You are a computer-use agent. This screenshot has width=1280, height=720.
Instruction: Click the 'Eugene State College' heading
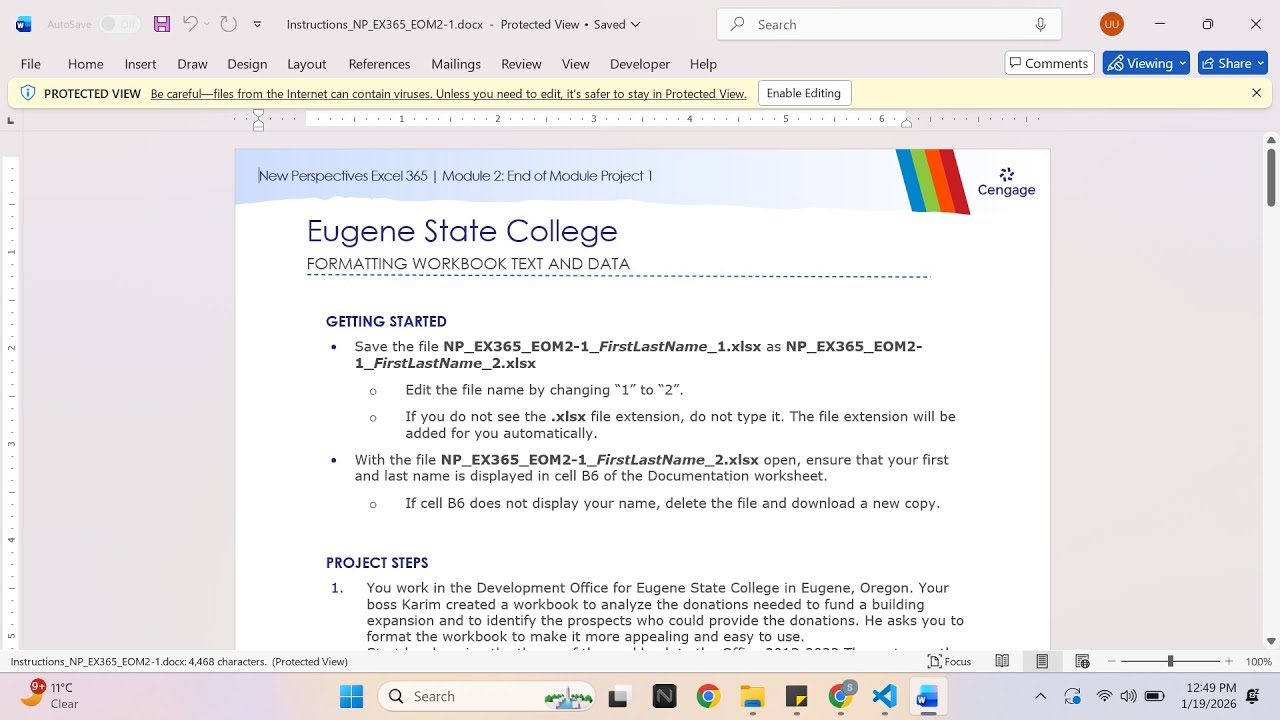462,231
